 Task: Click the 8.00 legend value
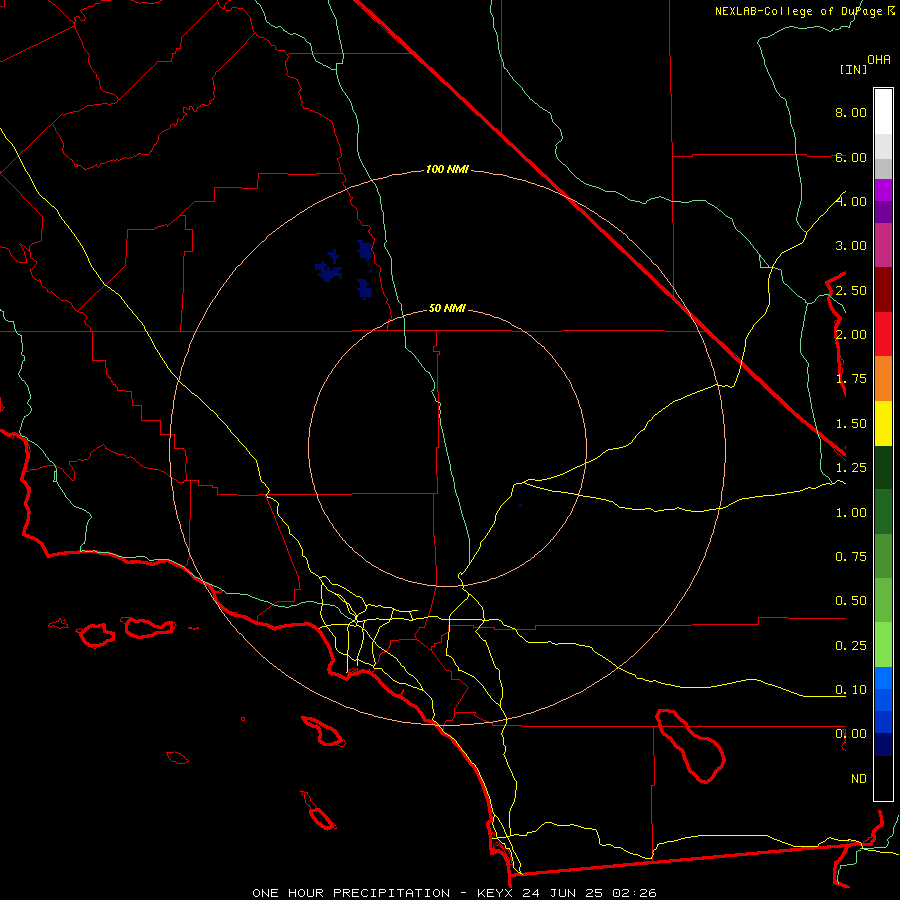click(851, 112)
